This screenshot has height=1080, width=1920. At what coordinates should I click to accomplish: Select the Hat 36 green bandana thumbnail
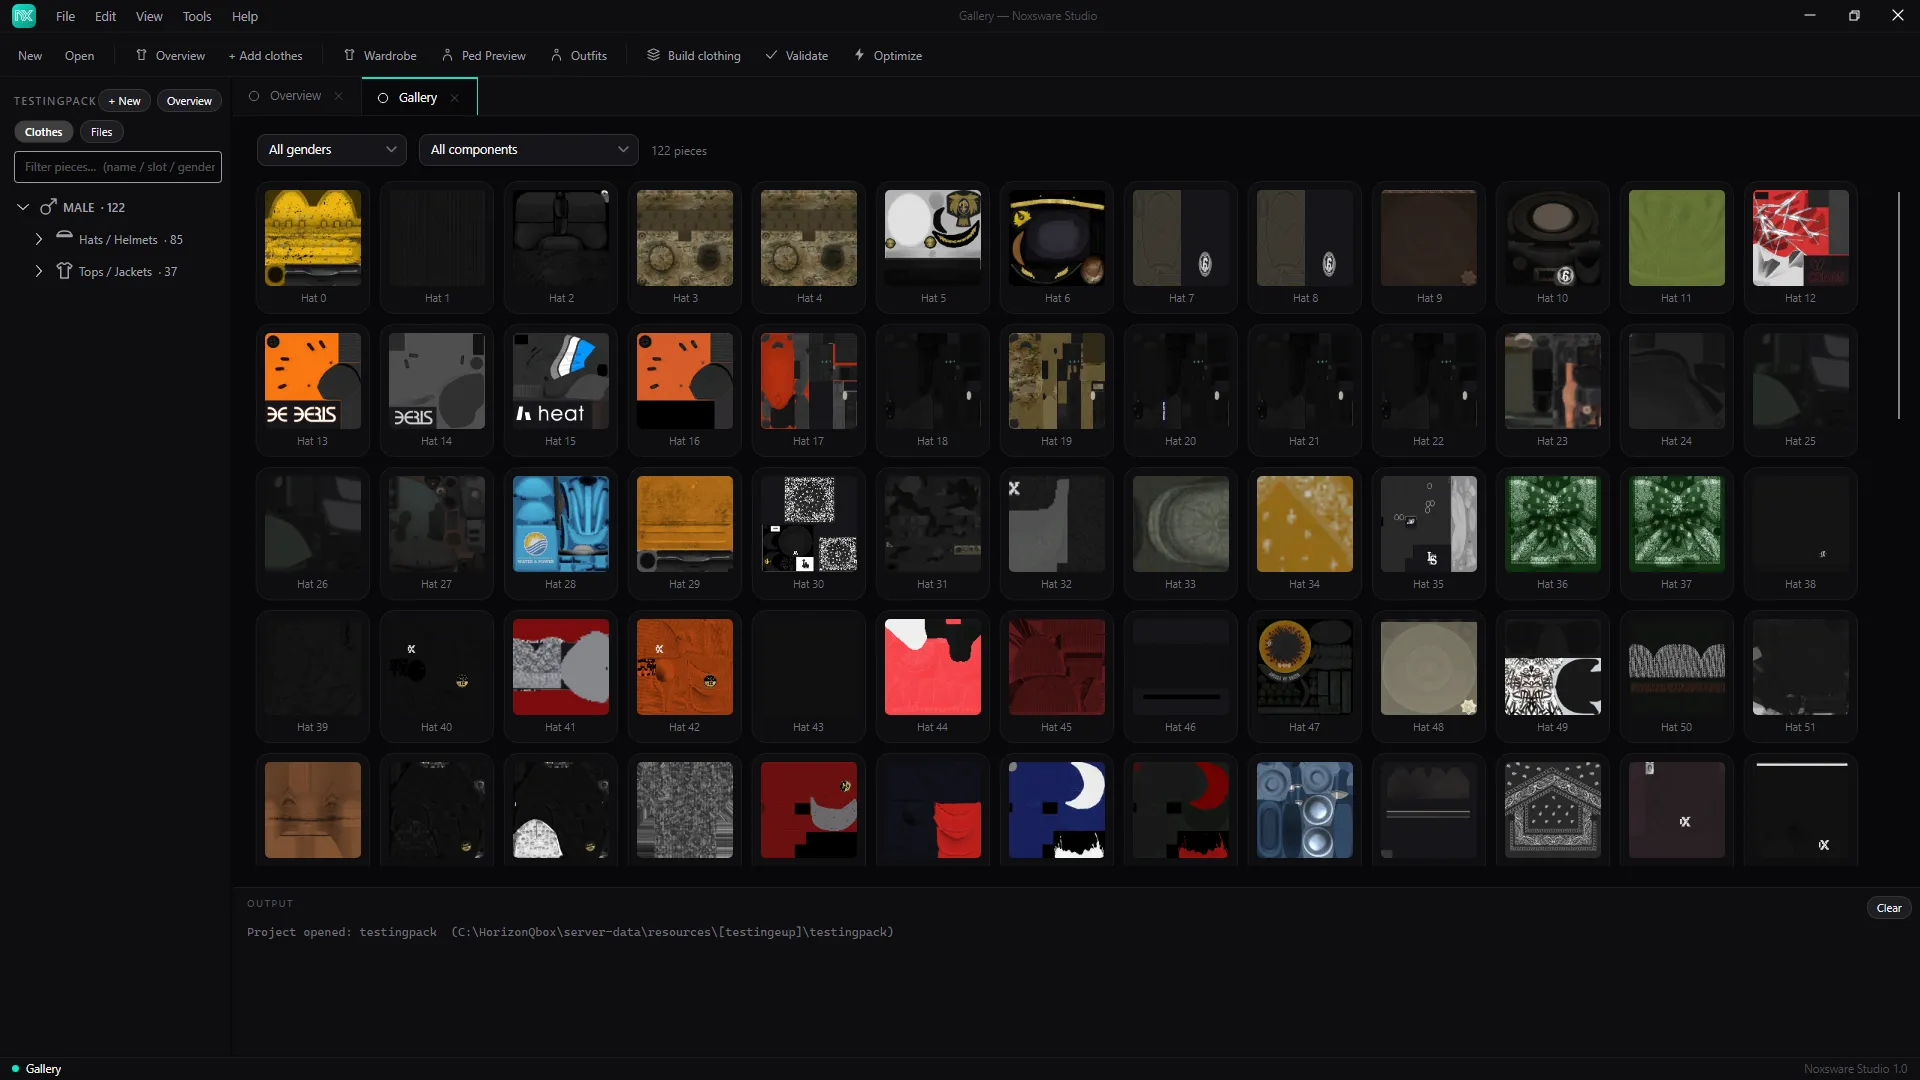click(1553, 524)
